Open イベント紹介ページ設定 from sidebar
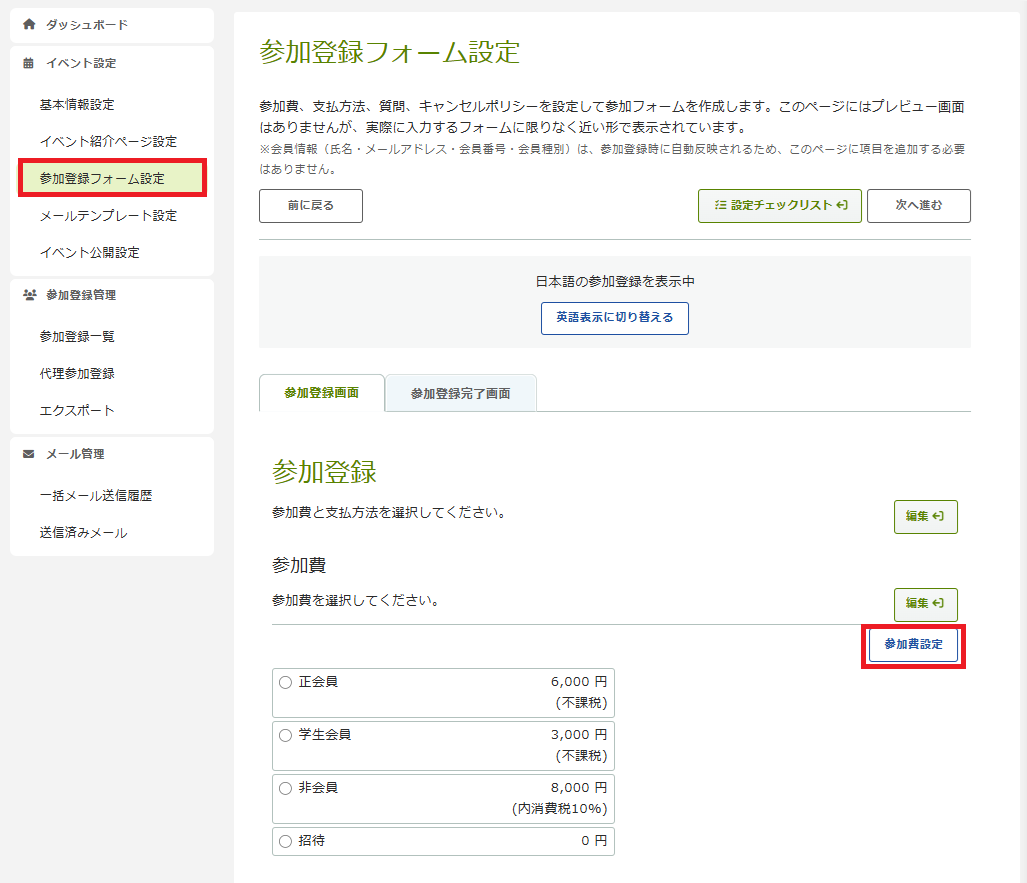This screenshot has height=883, width=1027. pyautogui.click(x=108, y=142)
